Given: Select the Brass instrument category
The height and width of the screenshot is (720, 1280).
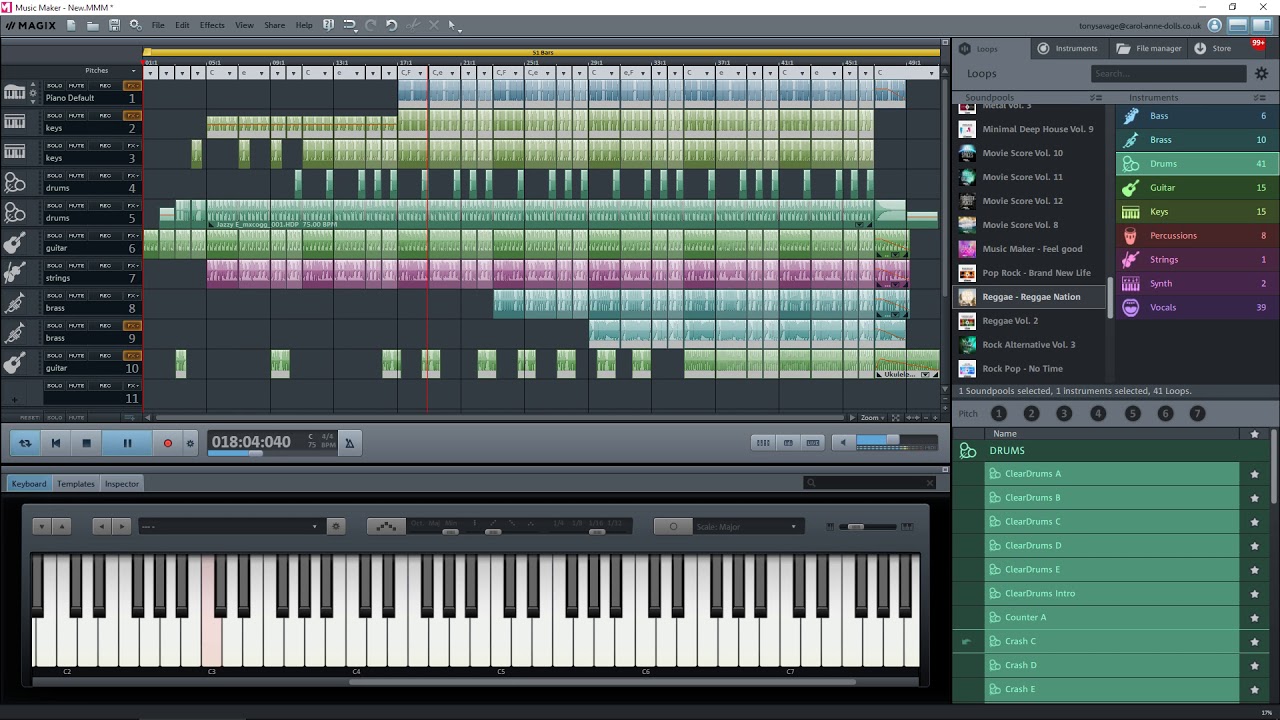Looking at the screenshot, I should coord(1195,140).
